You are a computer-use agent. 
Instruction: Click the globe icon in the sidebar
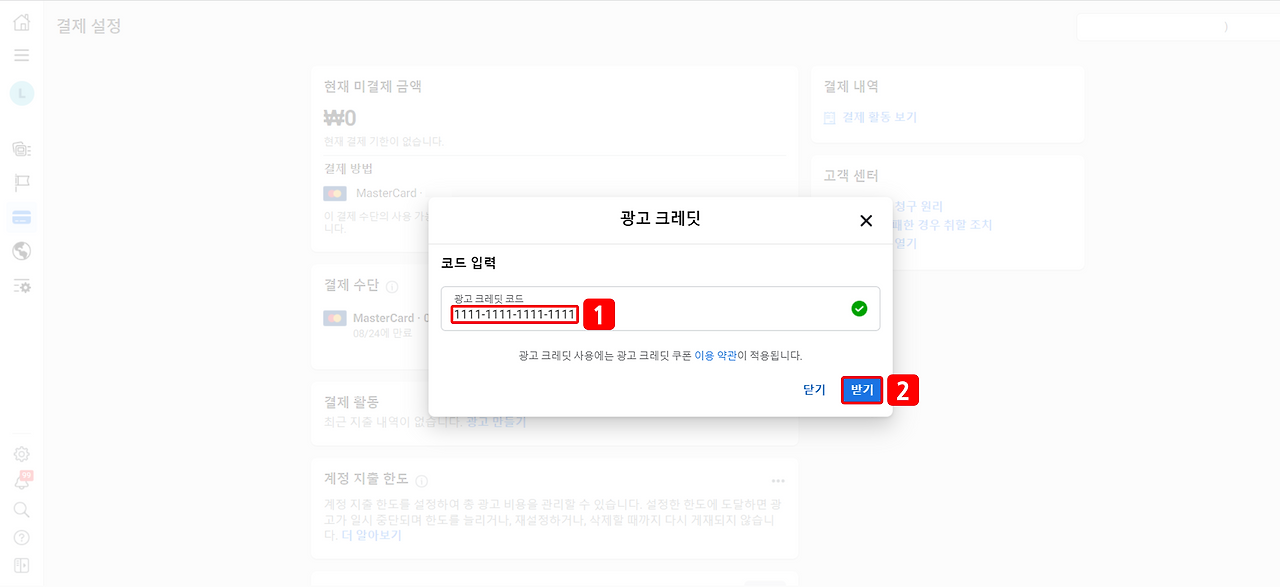pyautogui.click(x=20, y=252)
